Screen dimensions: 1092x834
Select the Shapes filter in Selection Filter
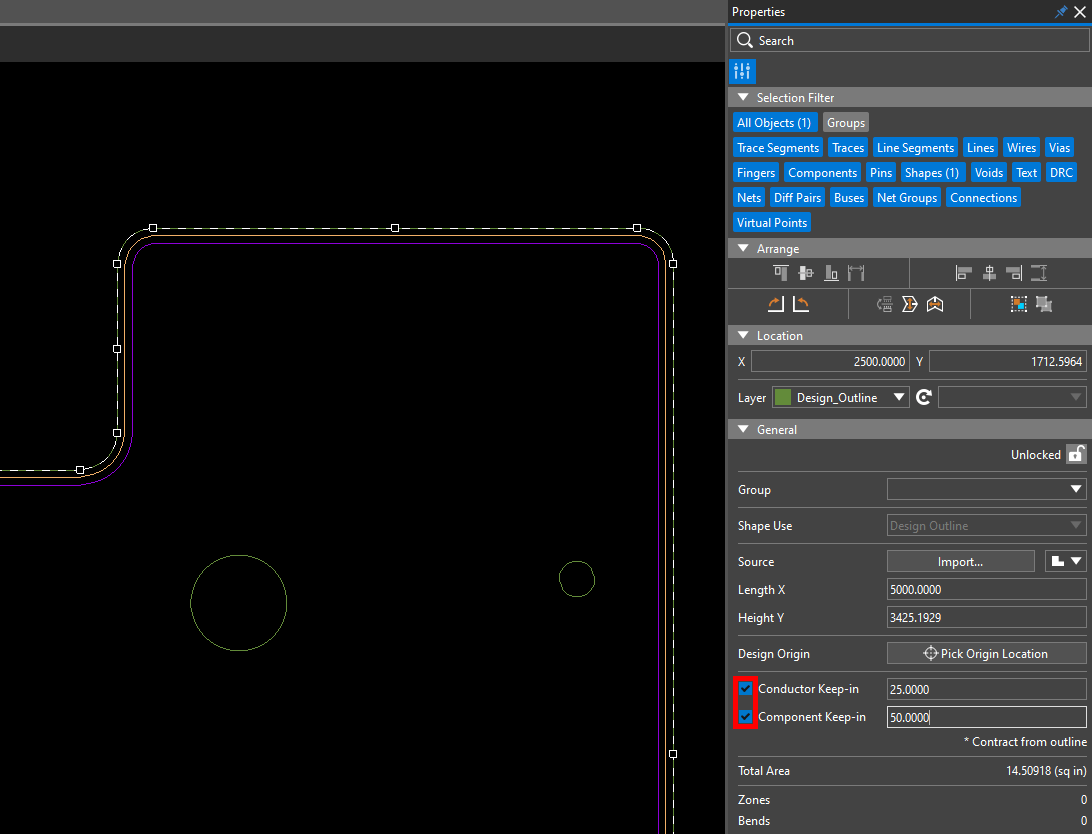931,172
